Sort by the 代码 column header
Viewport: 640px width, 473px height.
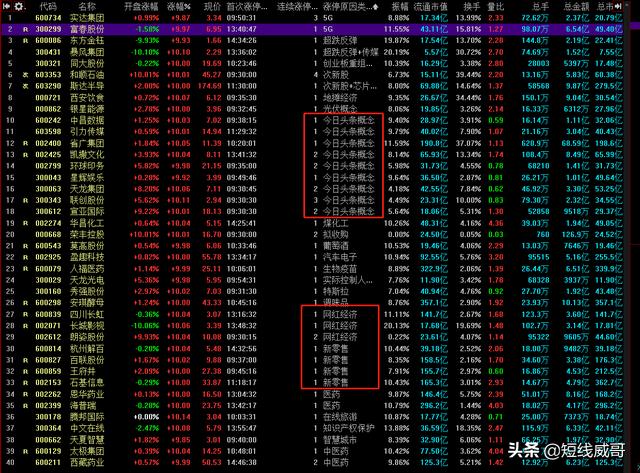(x=48, y=7)
